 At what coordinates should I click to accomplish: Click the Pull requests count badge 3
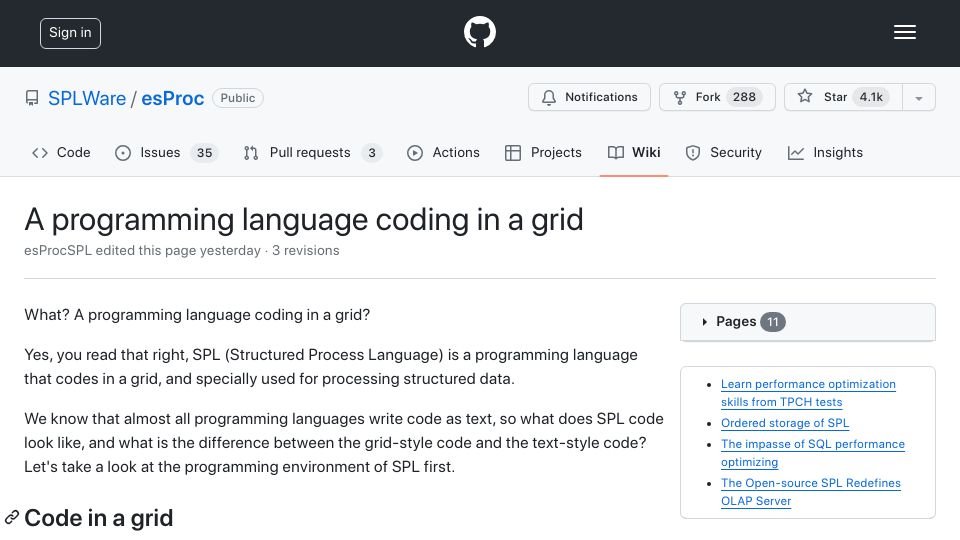pos(372,153)
